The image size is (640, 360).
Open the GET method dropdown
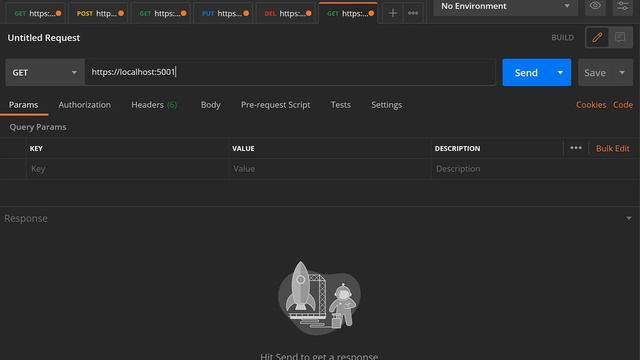point(45,72)
